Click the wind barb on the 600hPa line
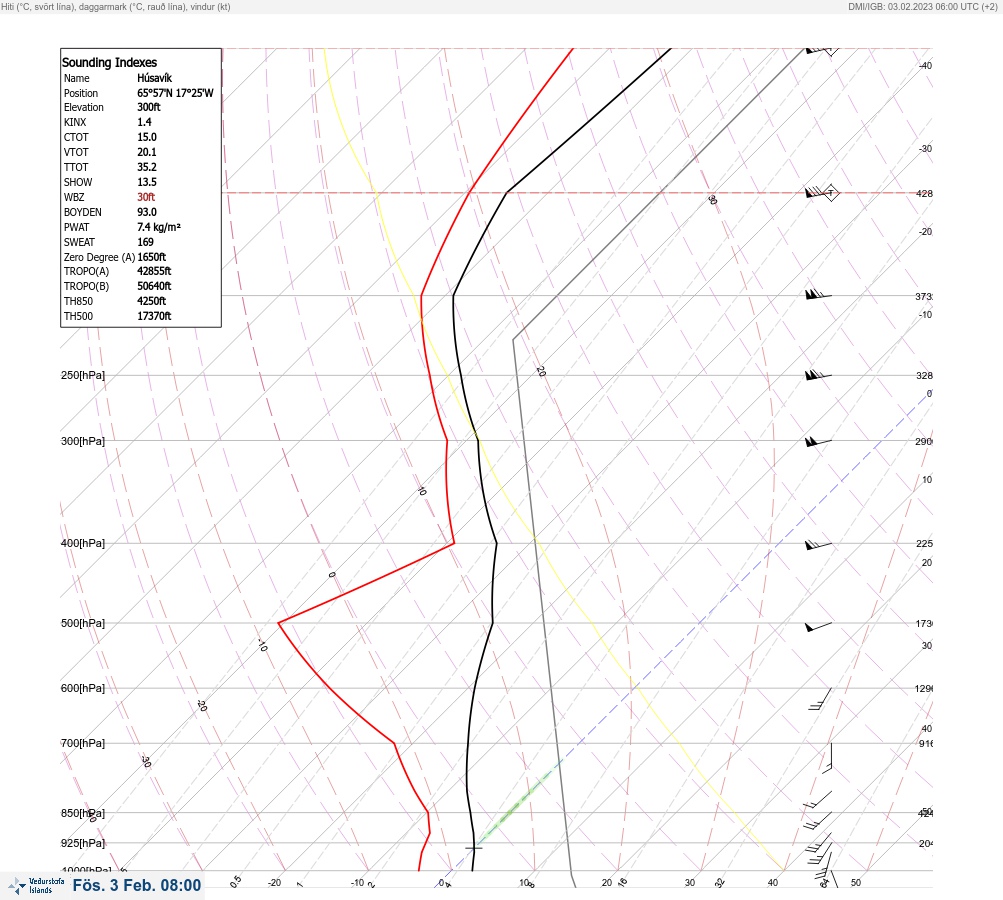 point(821,699)
